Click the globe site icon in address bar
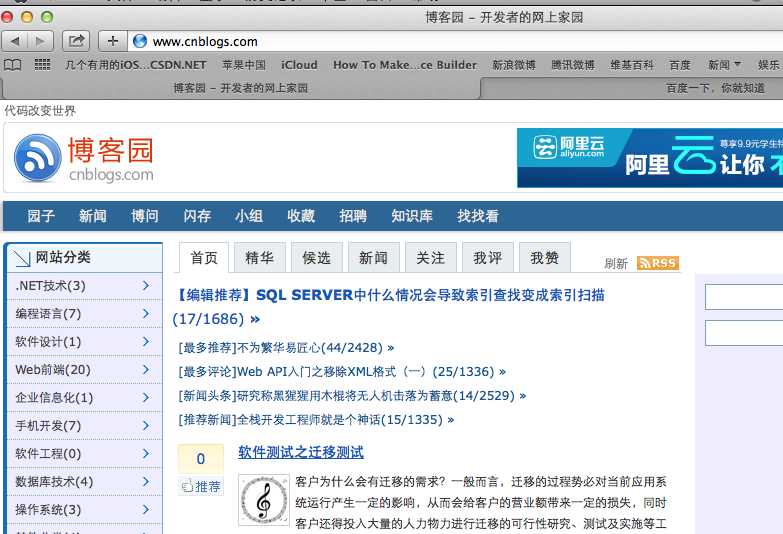This screenshot has height=534, width=783. click(140, 41)
